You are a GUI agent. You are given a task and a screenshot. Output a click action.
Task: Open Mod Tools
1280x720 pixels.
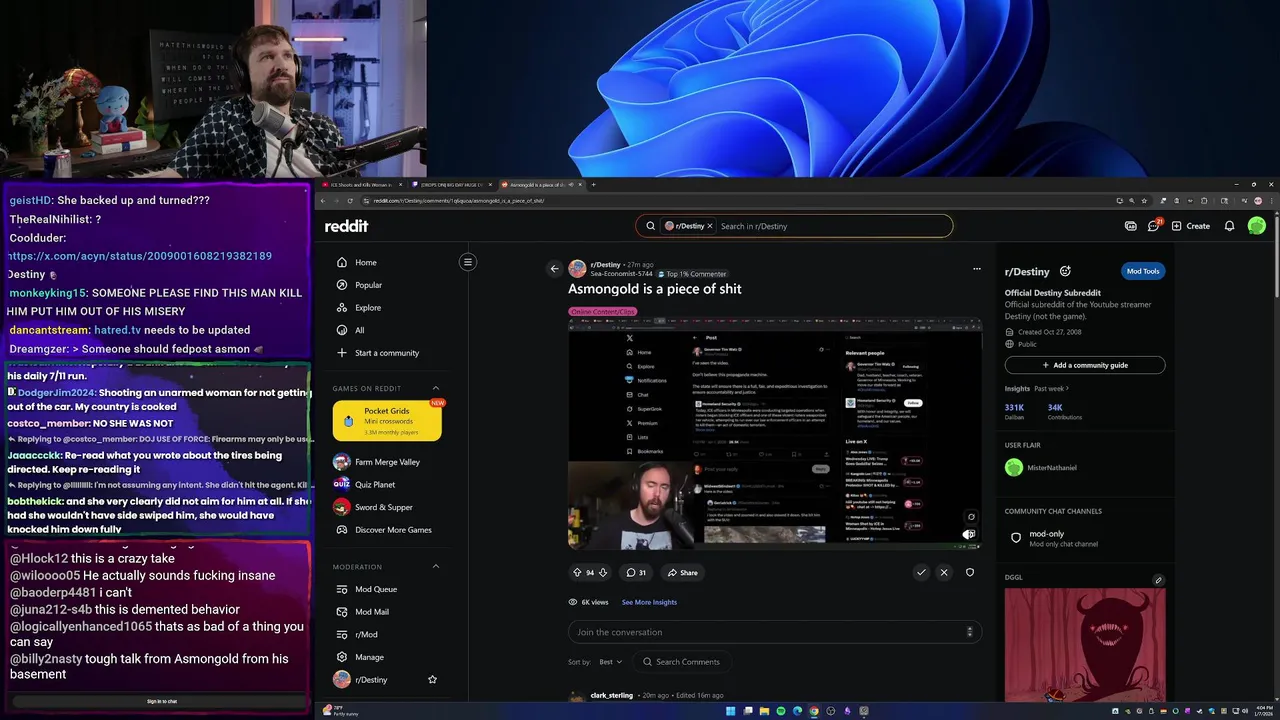1143,271
